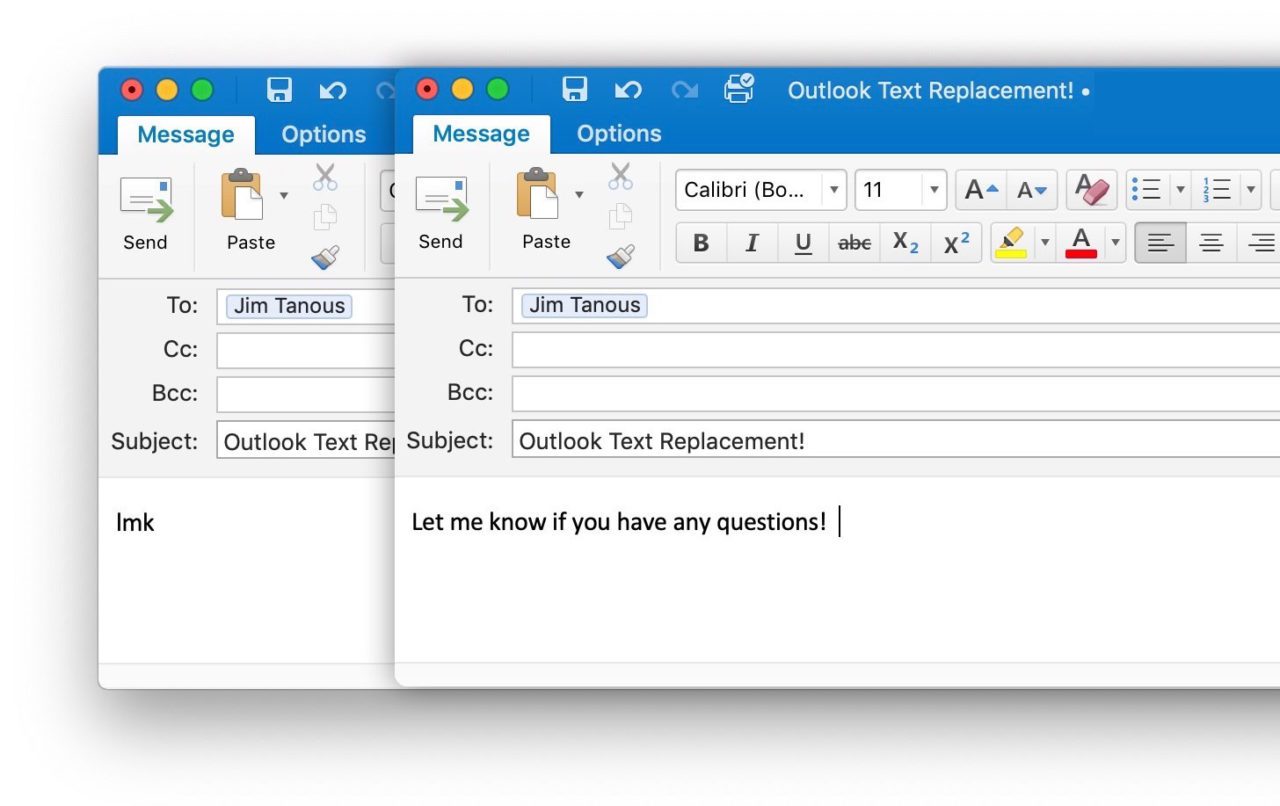The image size is (1280, 806).
Task: Select Message tab in front window
Action: click(481, 134)
